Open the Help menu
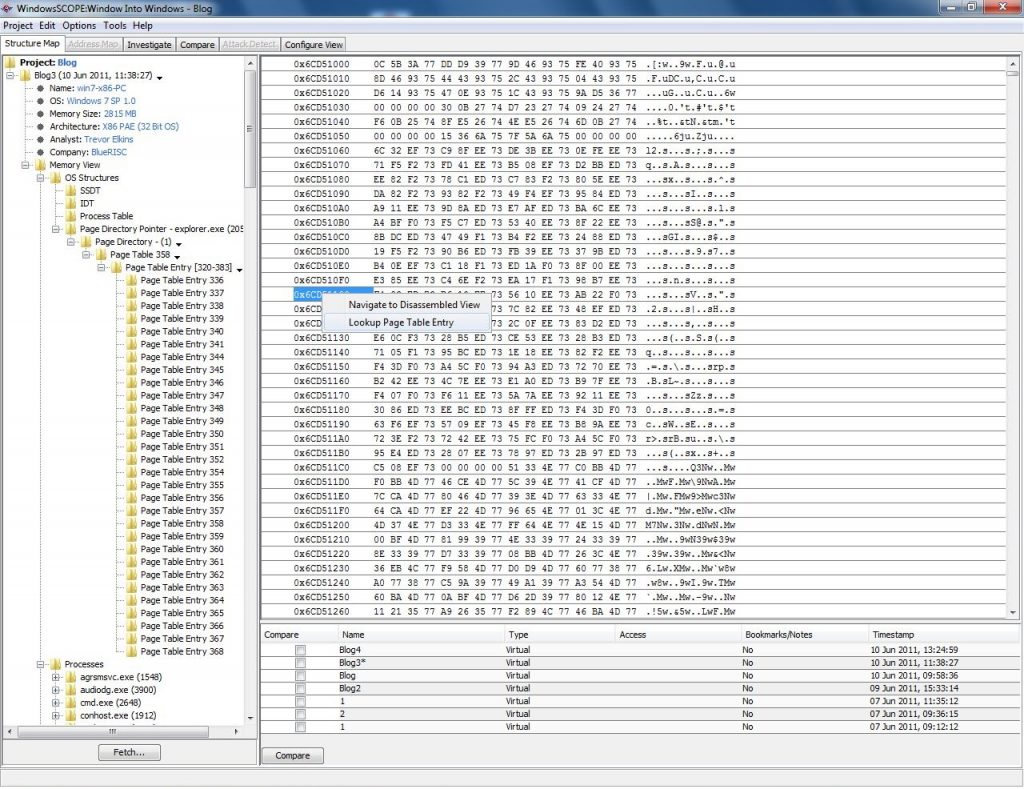 click(x=142, y=25)
